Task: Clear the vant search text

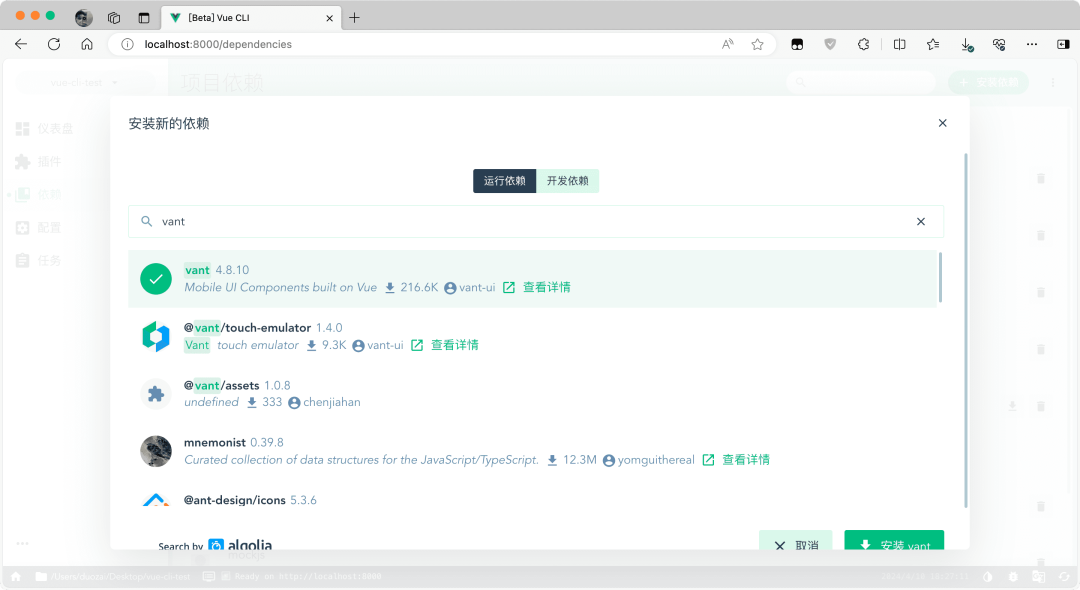Action: pyautogui.click(x=921, y=222)
